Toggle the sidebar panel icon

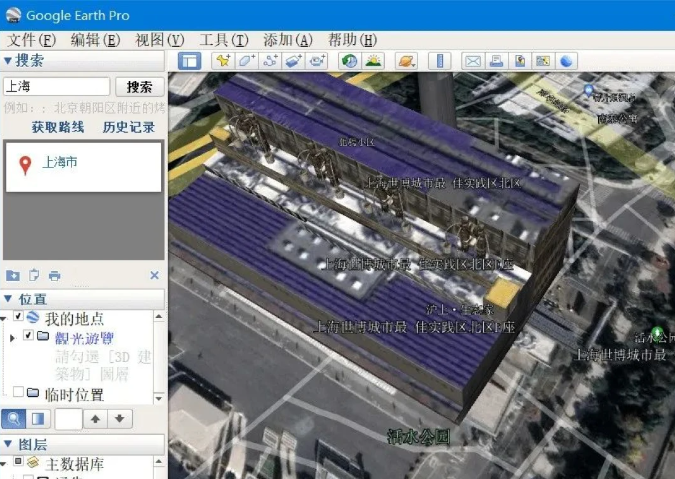coord(189,61)
